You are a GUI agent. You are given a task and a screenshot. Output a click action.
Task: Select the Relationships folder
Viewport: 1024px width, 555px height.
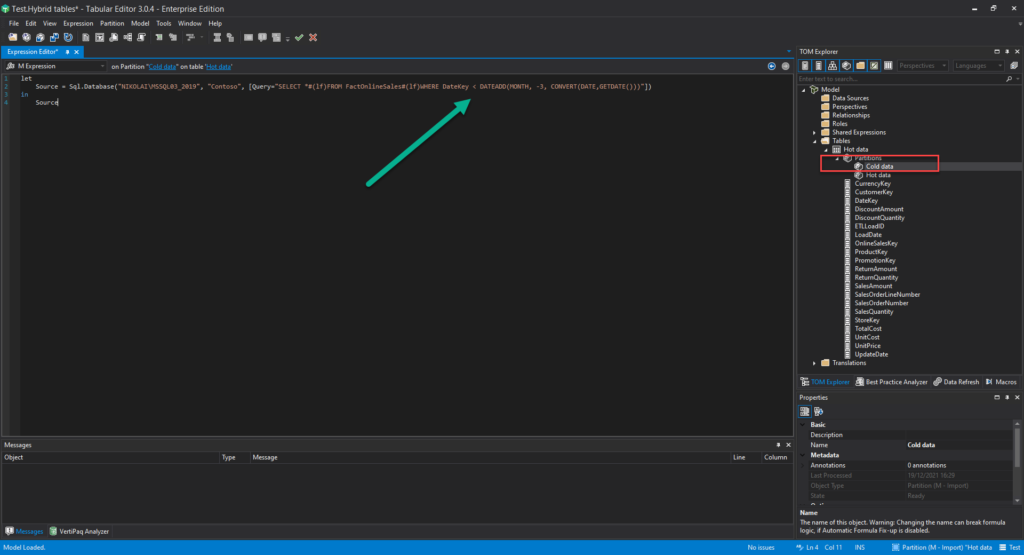point(850,116)
